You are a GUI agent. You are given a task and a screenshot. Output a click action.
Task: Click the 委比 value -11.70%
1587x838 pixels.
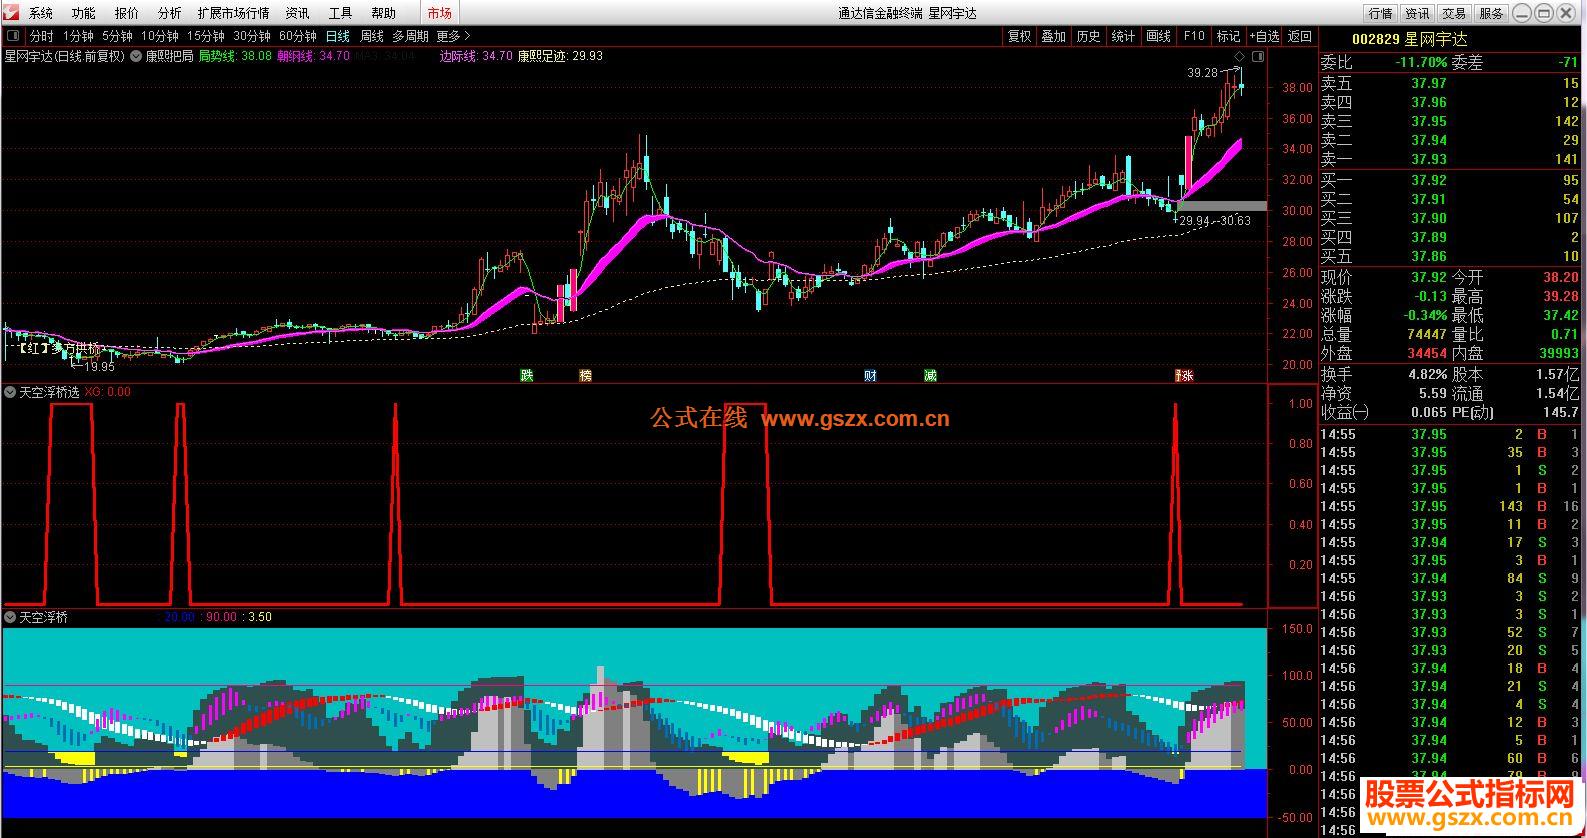1422,62
